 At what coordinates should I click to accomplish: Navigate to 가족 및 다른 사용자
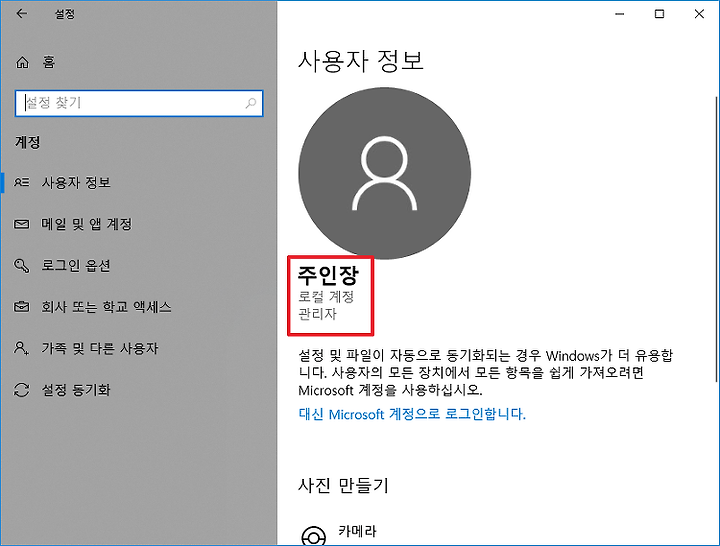[100, 348]
